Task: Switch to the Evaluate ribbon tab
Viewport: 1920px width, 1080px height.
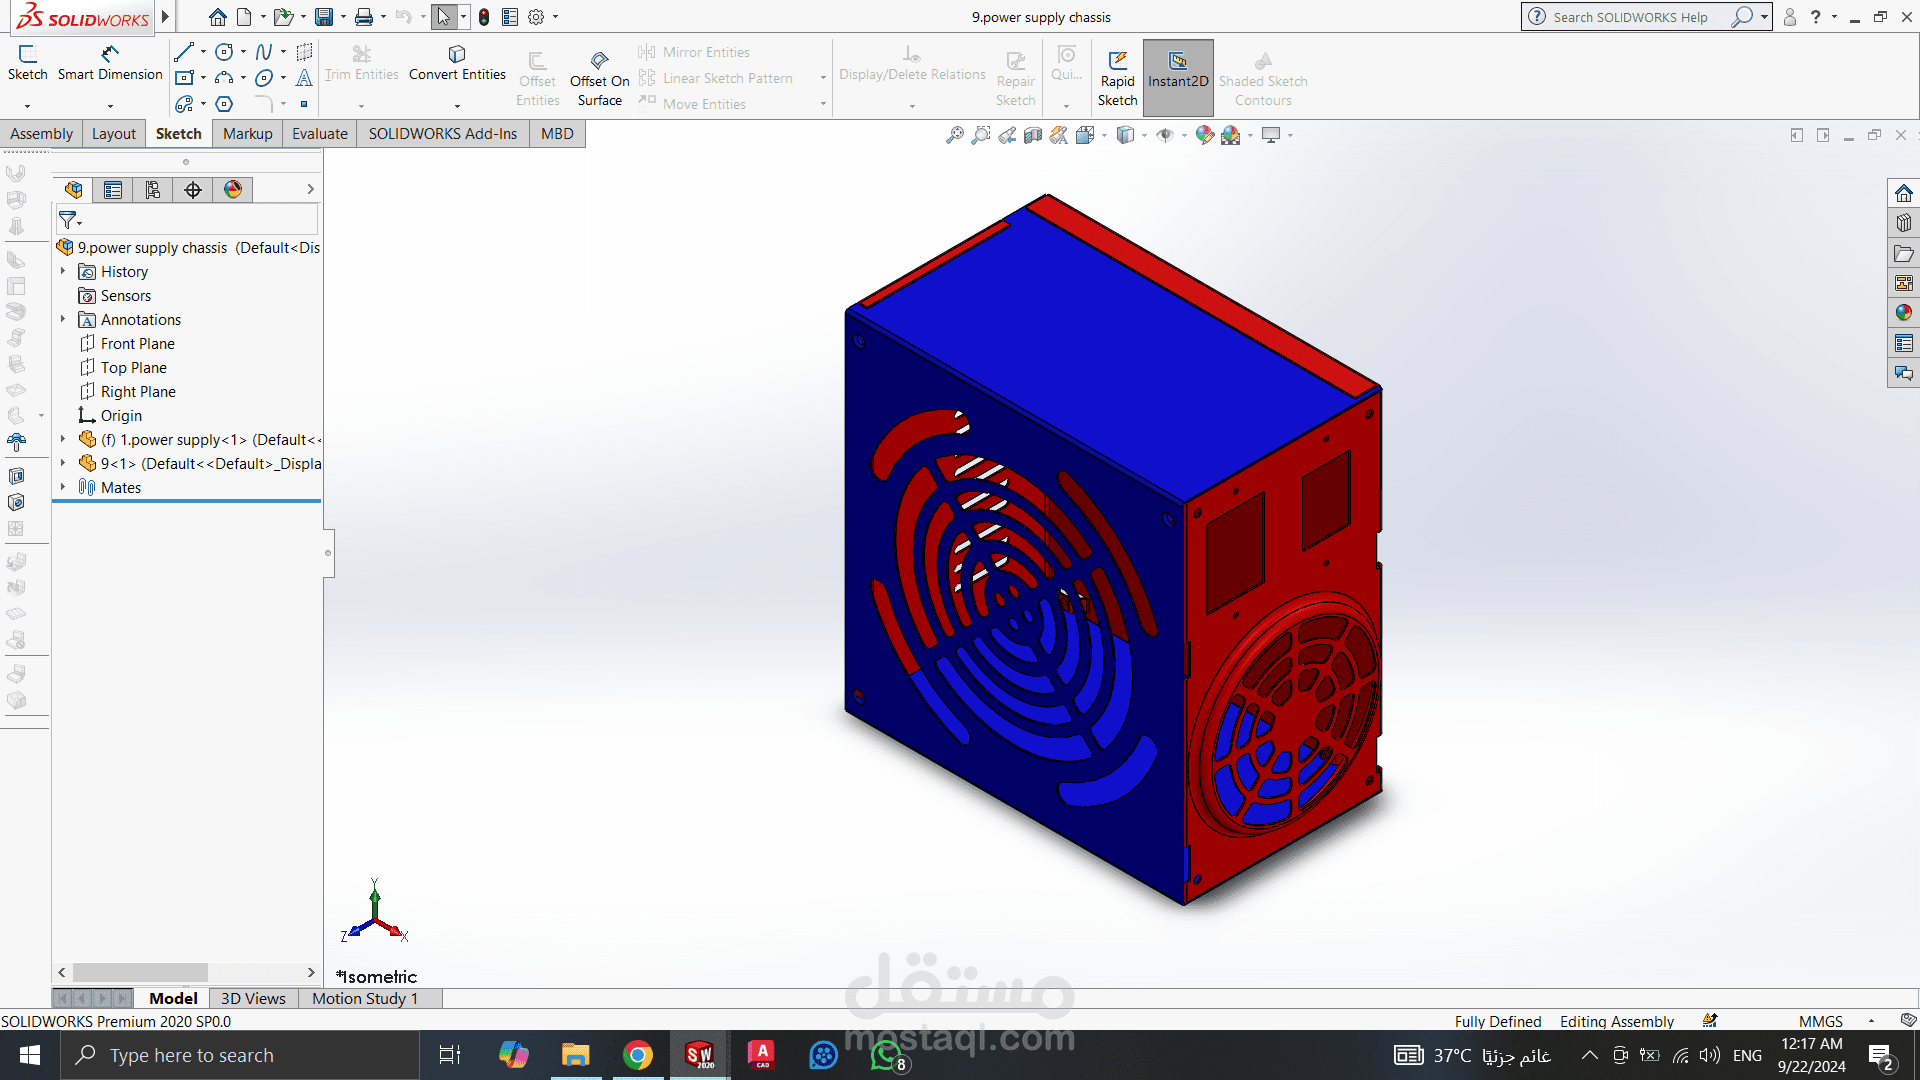Action: [x=319, y=134]
